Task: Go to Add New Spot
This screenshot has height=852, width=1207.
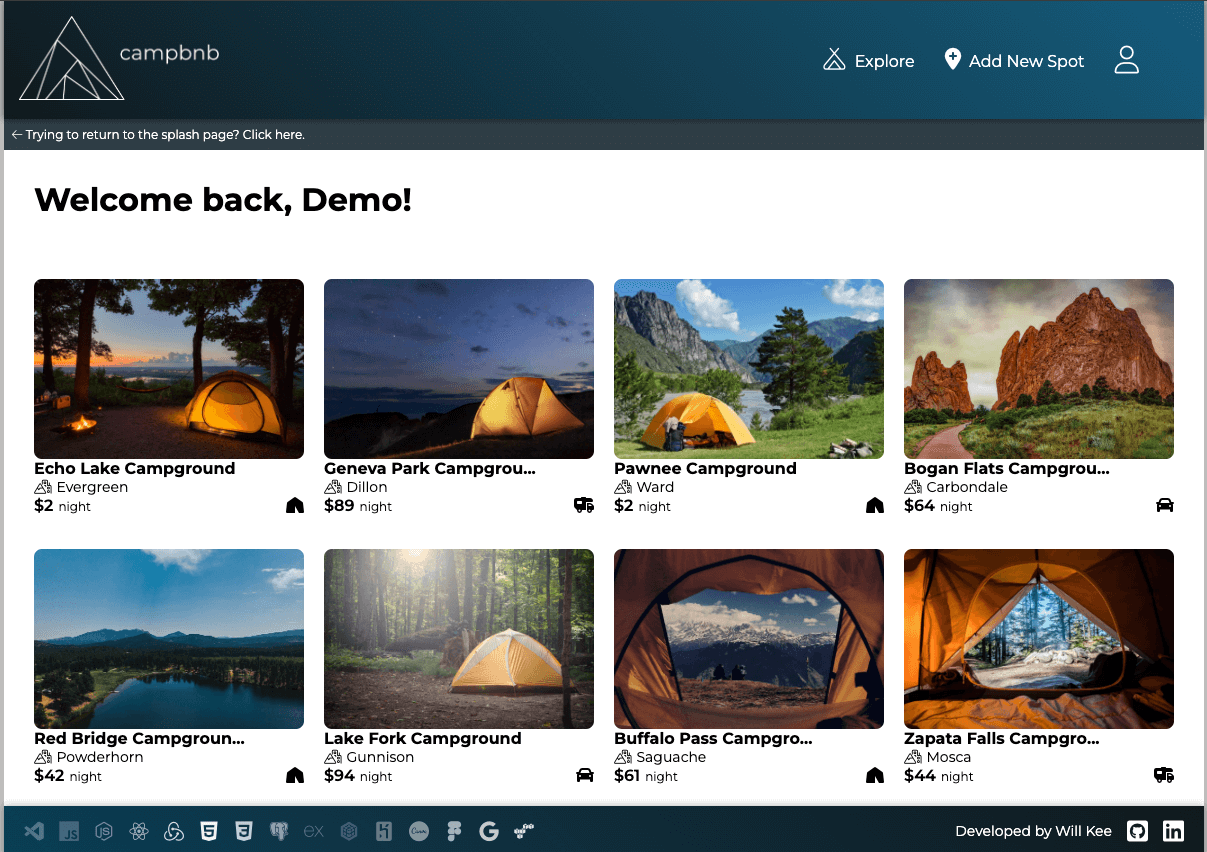Action: tap(1014, 61)
